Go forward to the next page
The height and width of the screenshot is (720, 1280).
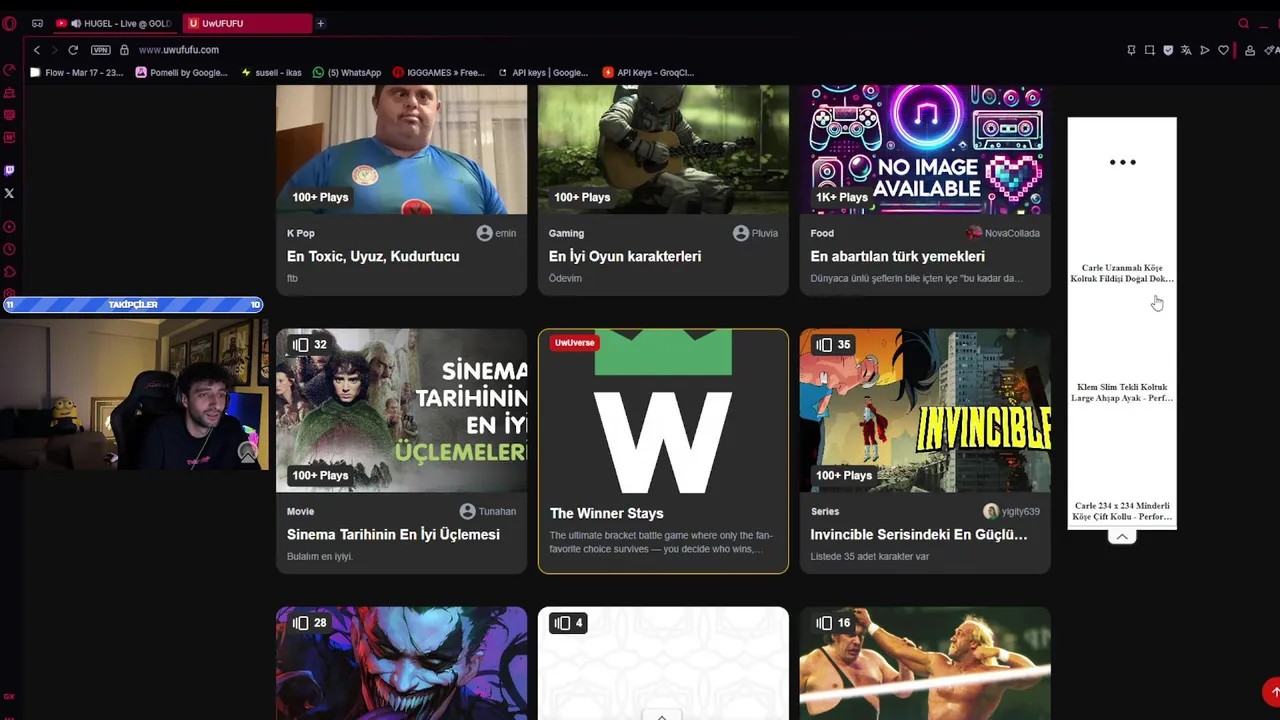54,50
